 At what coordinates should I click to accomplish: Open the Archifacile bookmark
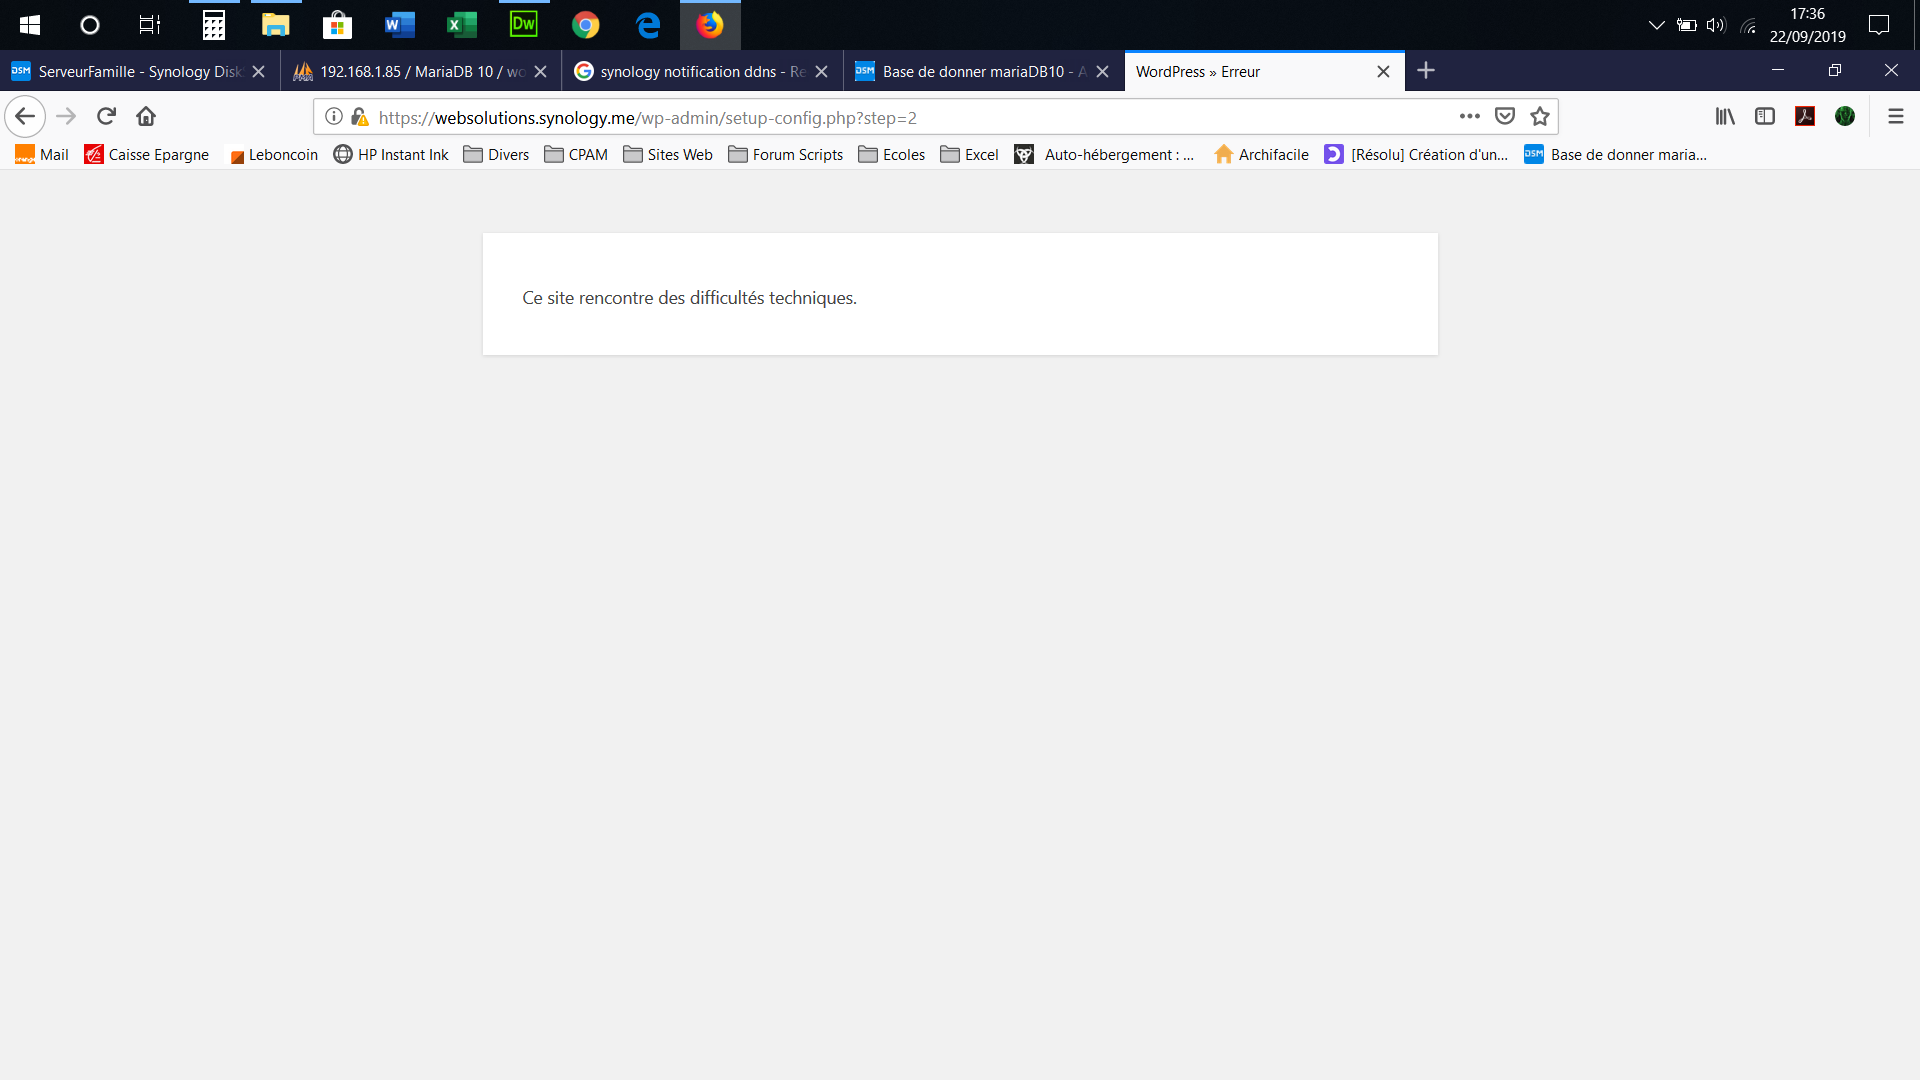(x=1261, y=154)
